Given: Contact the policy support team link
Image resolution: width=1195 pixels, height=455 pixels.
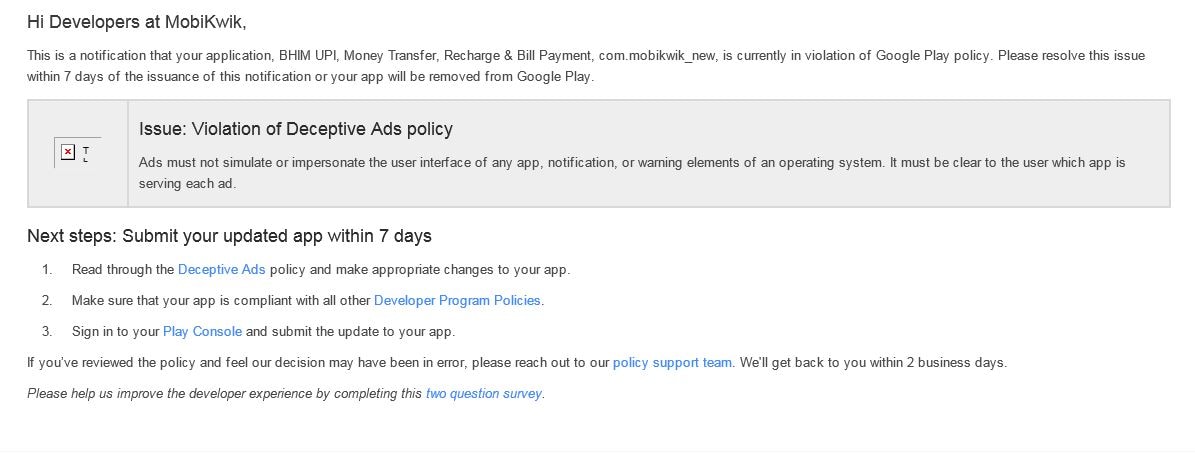Looking at the screenshot, I should (x=672, y=362).
